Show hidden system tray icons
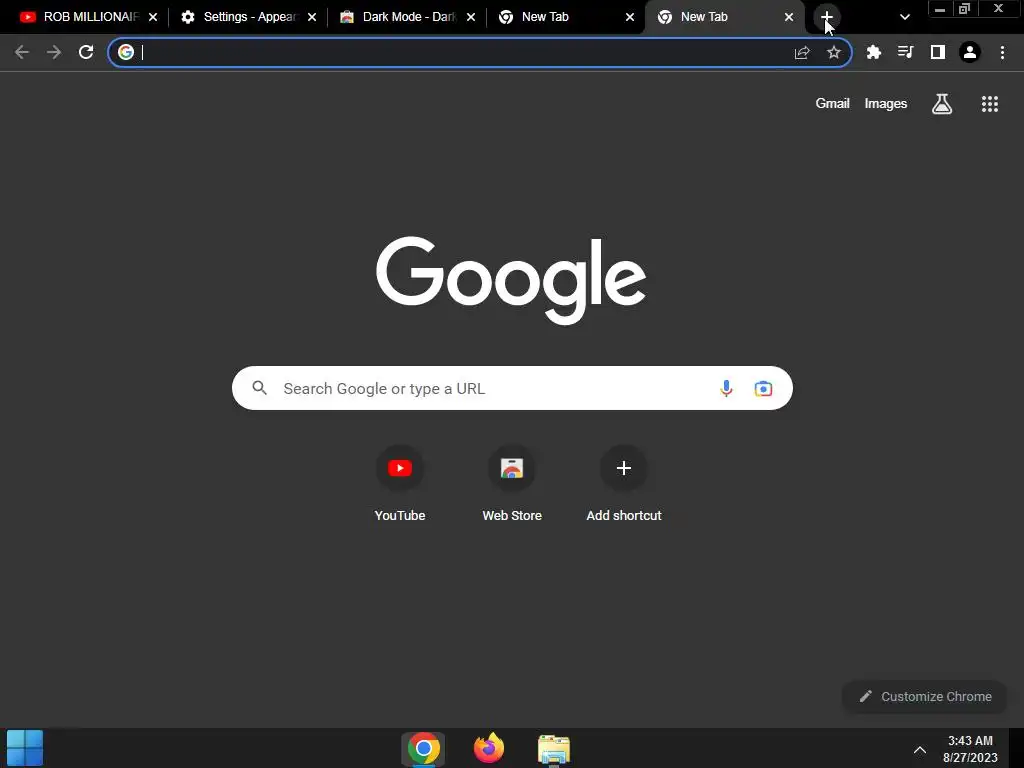 [x=920, y=749]
